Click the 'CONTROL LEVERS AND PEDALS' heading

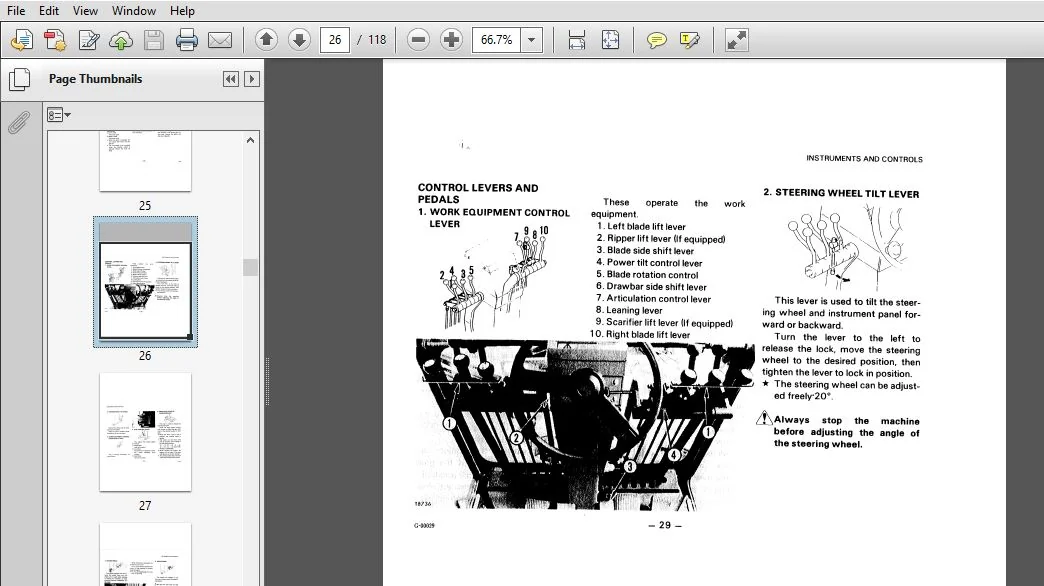[478, 193]
